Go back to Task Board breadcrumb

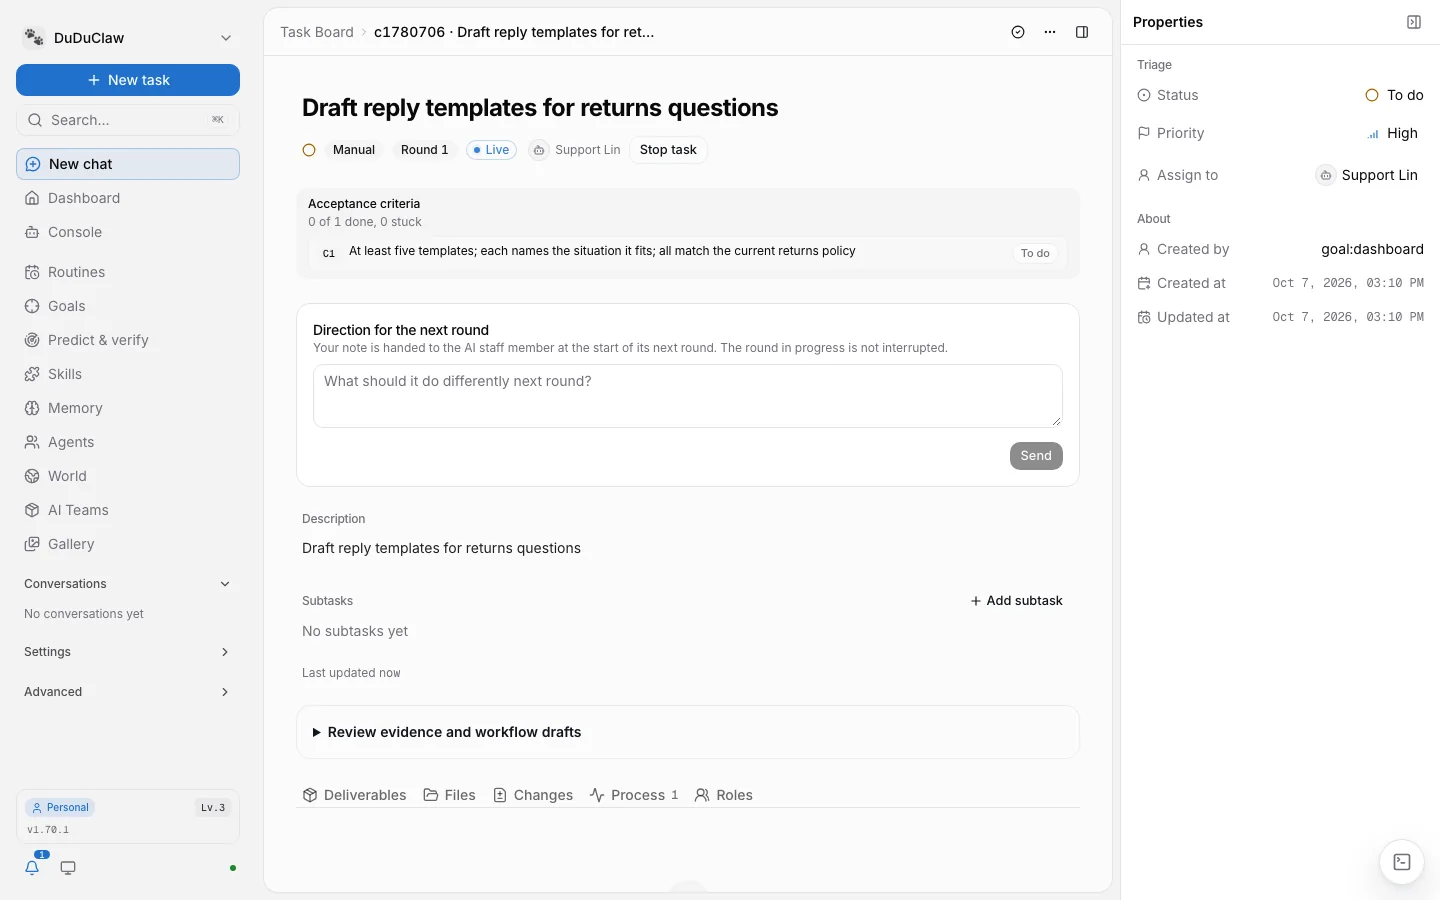[x=317, y=32]
